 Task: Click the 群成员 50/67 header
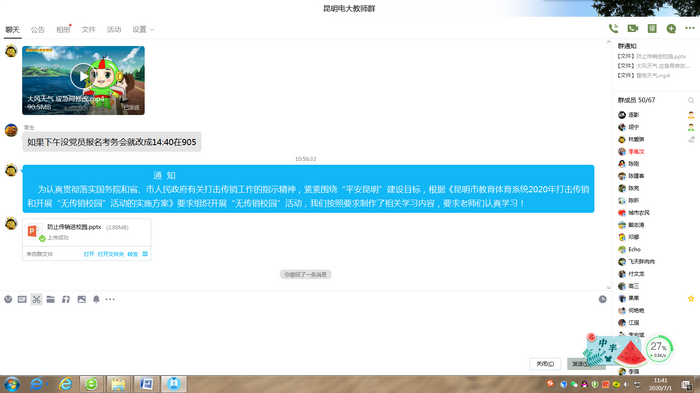pos(636,100)
